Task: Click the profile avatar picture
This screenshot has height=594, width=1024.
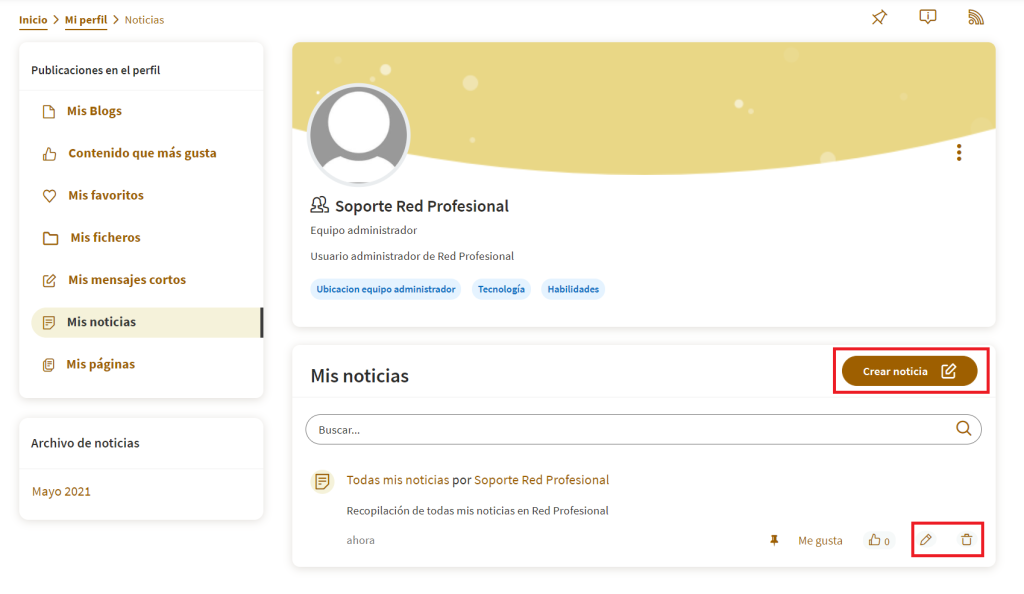Action: click(x=359, y=135)
